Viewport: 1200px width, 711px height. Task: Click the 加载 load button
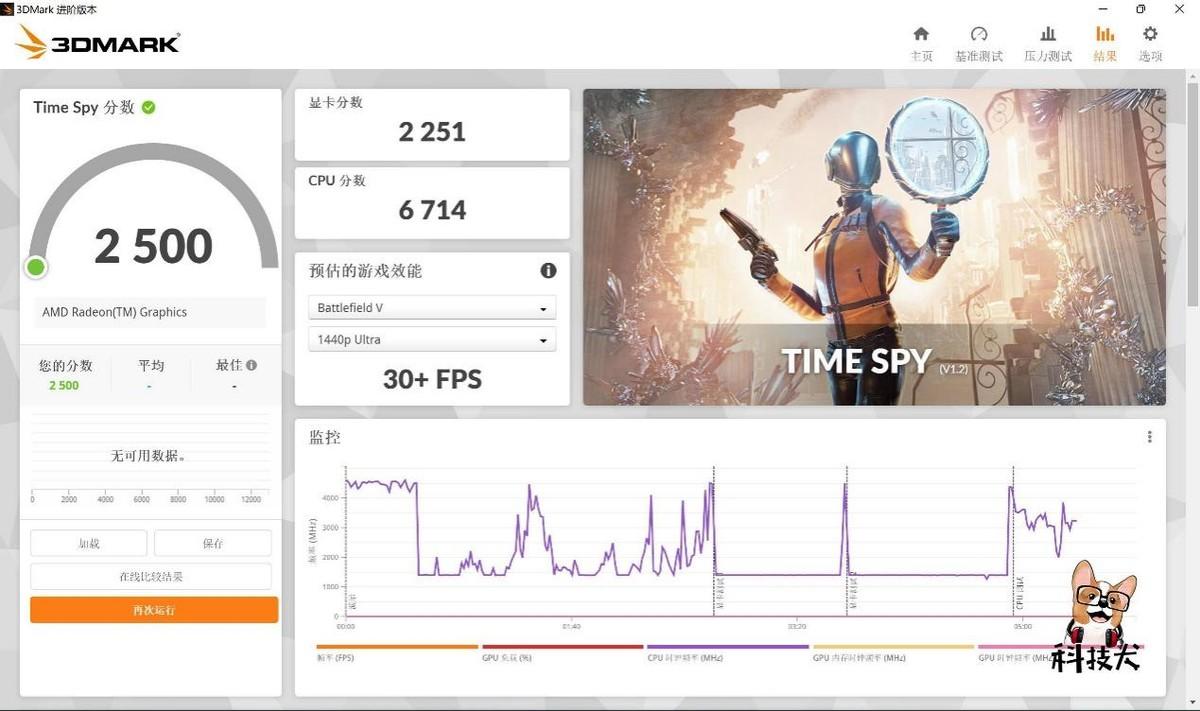click(x=89, y=544)
